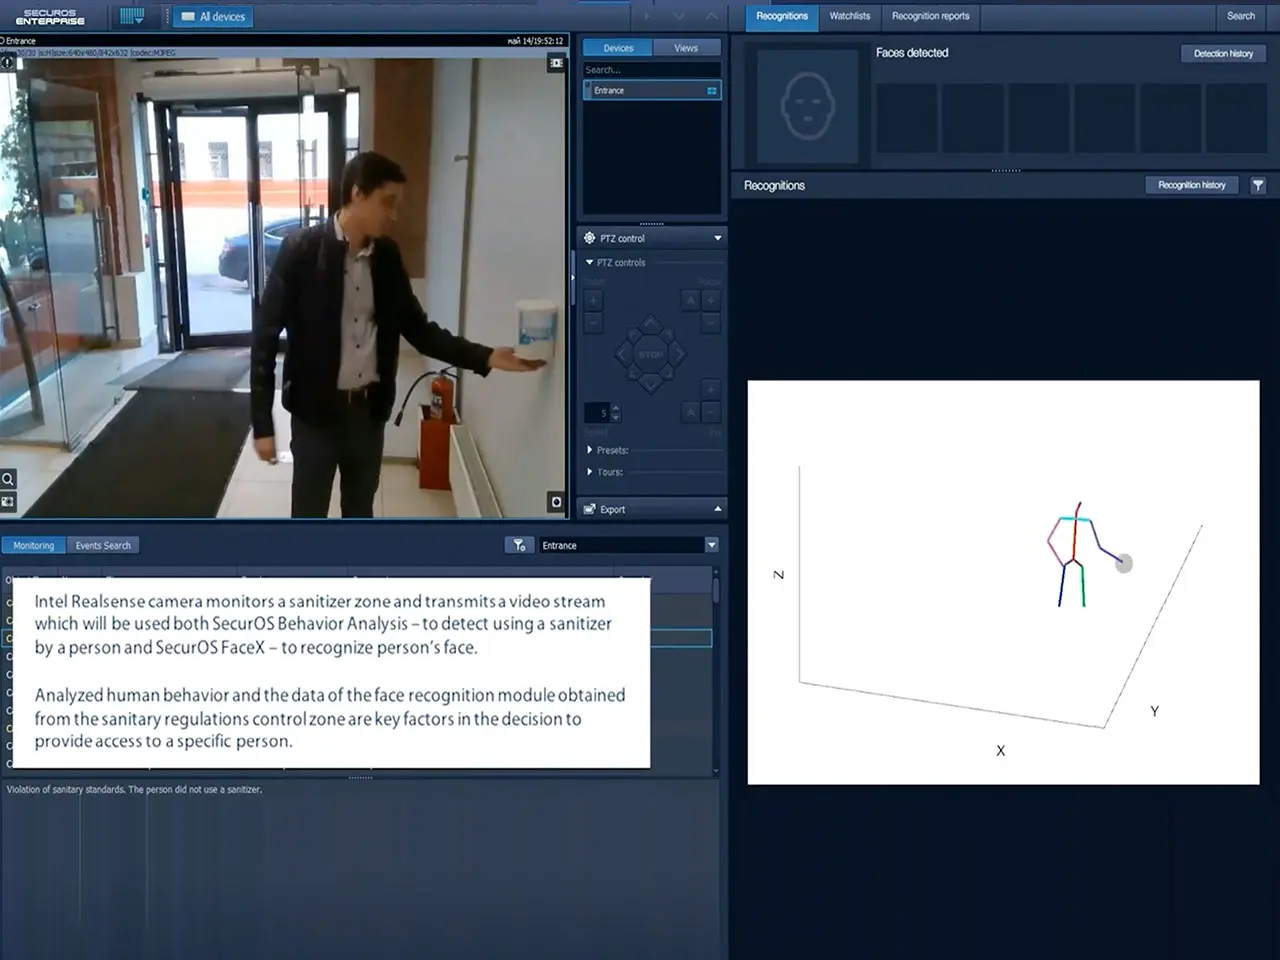This screenshot has height=960, width=1280.
Task: Pan camera right with PTZ arrow
Action: tap(679, 354)
